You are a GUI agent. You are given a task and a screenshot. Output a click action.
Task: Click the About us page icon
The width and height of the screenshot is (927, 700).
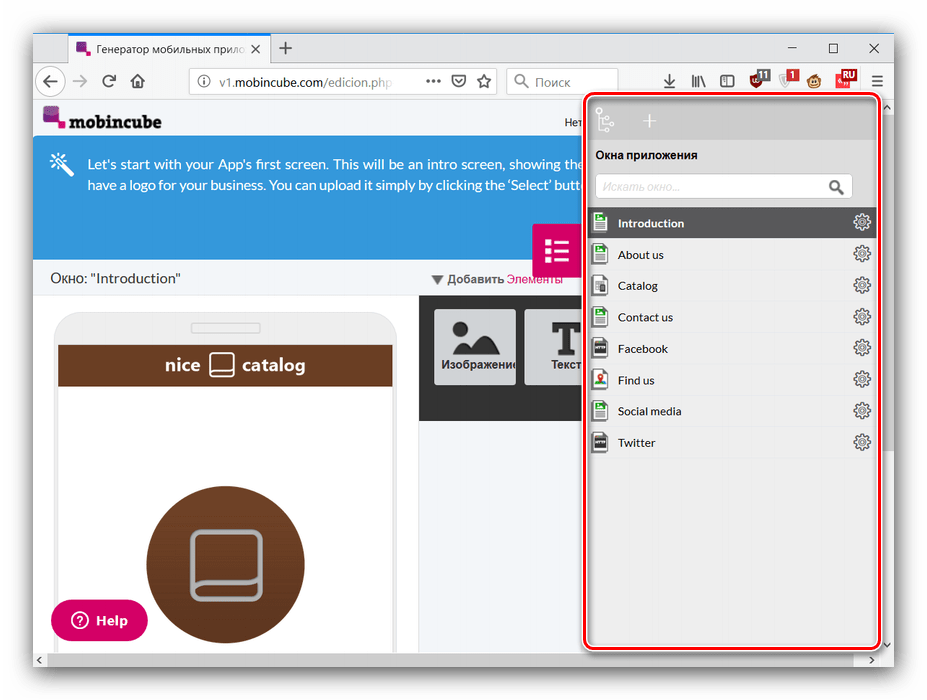pyautogui.click(x=600, y=254)
